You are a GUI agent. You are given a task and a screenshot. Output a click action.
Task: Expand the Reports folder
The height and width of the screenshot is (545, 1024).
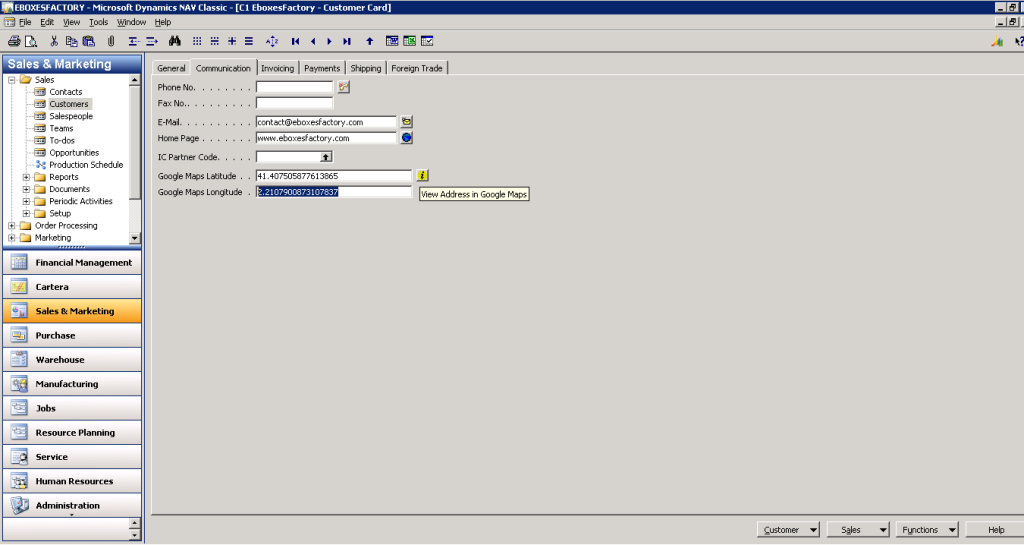[x=26, y=177]
